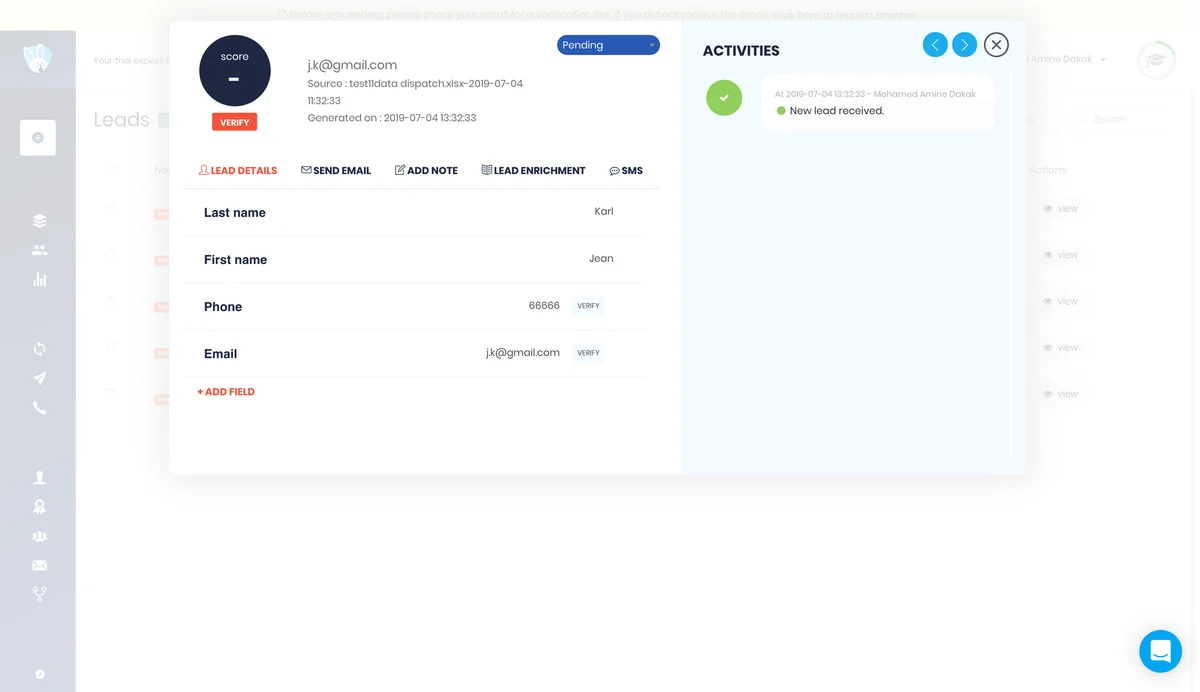The height and width of the screenshot is (692, 1200).
Task: Expand the sidebar with bottom arrow
Action: pos(39,674)
